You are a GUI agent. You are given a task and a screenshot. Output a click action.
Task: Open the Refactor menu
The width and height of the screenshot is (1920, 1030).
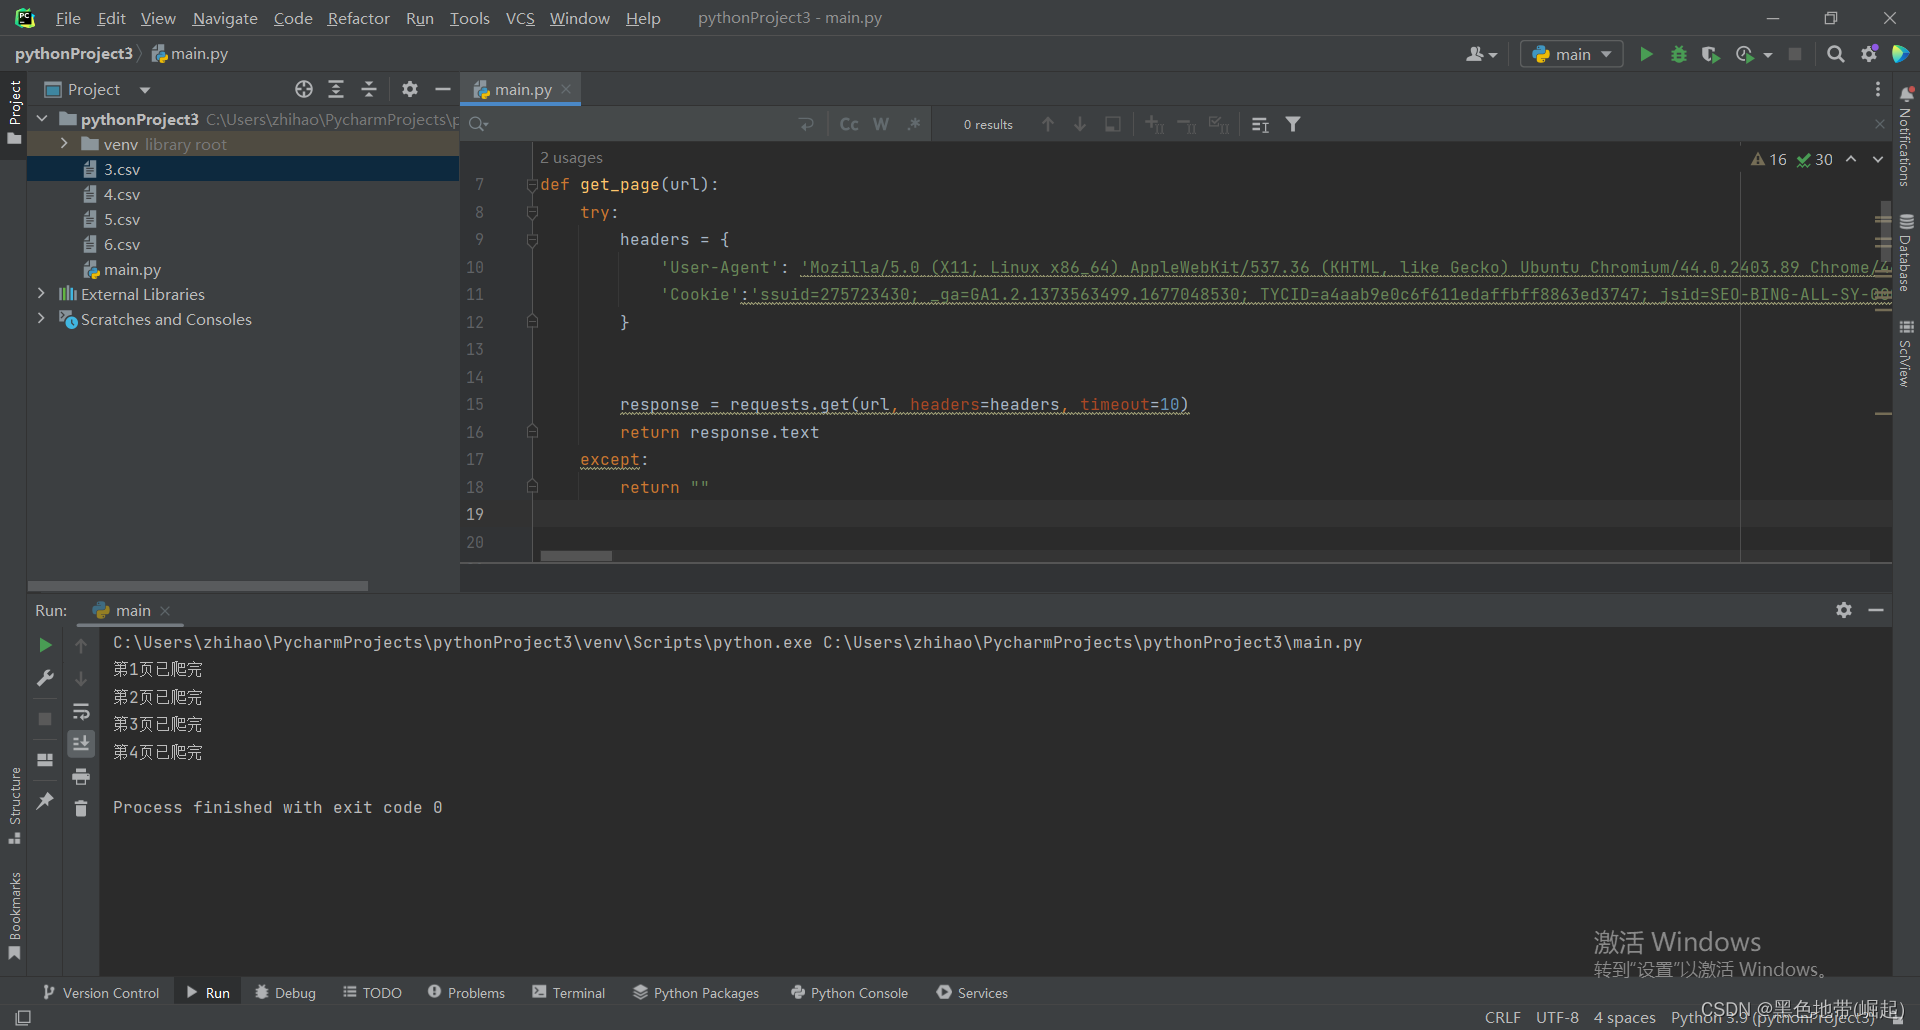coord(358,18)
